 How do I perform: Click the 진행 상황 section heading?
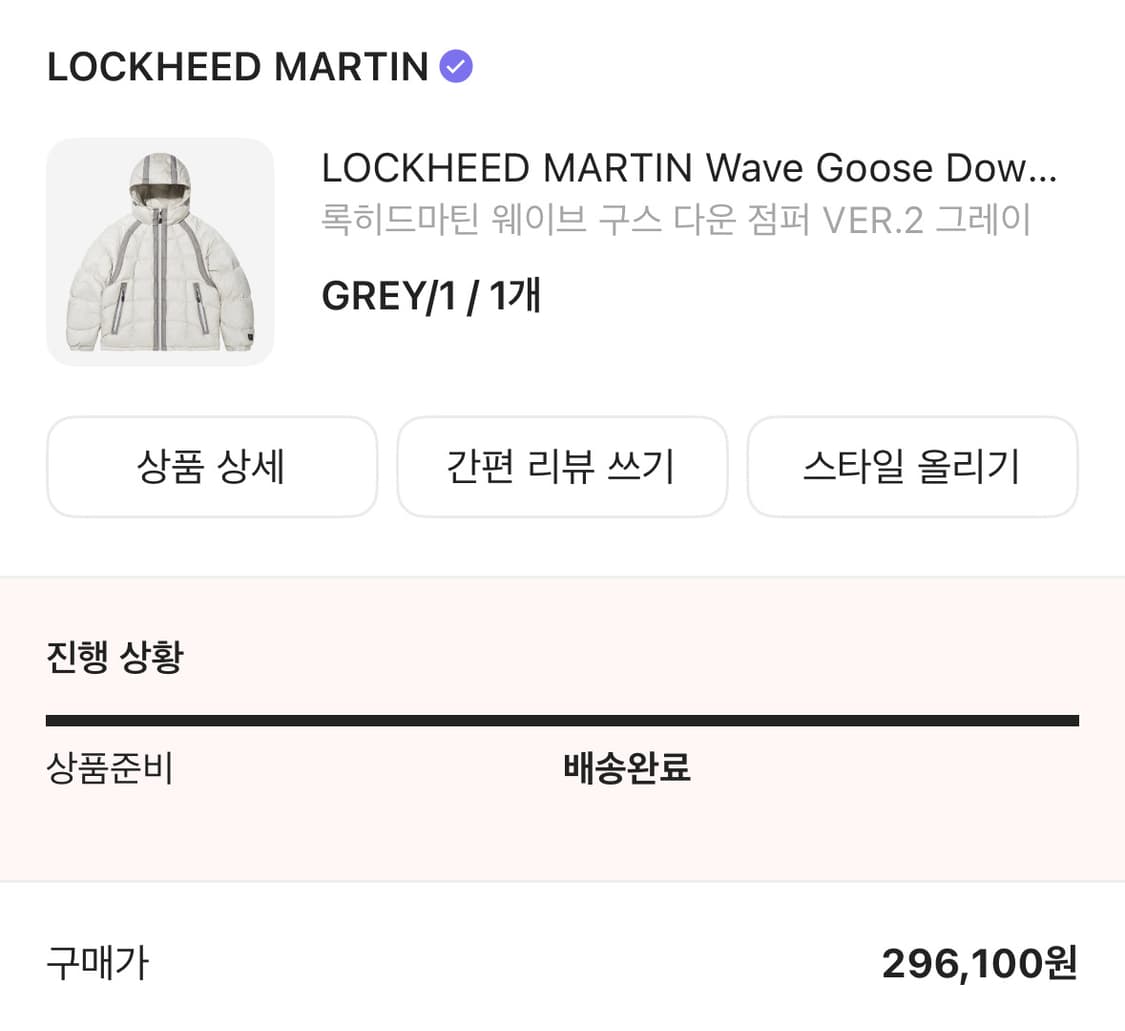tap(115, 657)
